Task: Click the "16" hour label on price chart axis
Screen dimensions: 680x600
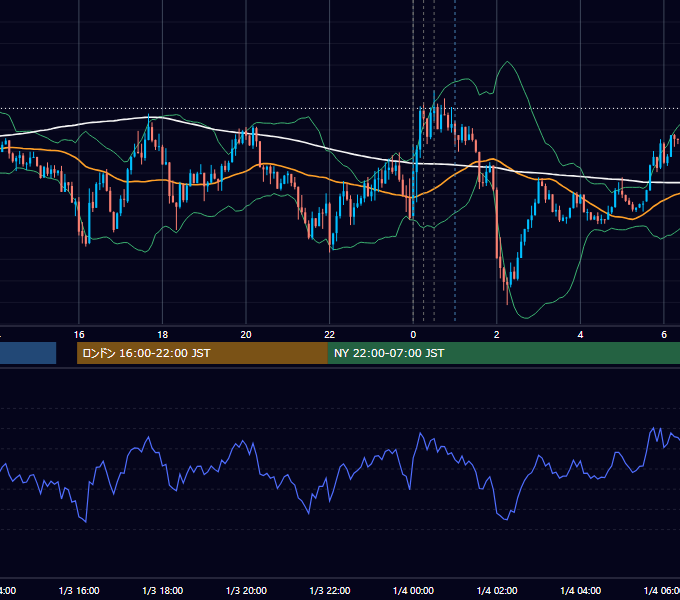Action: click(79, 335)
